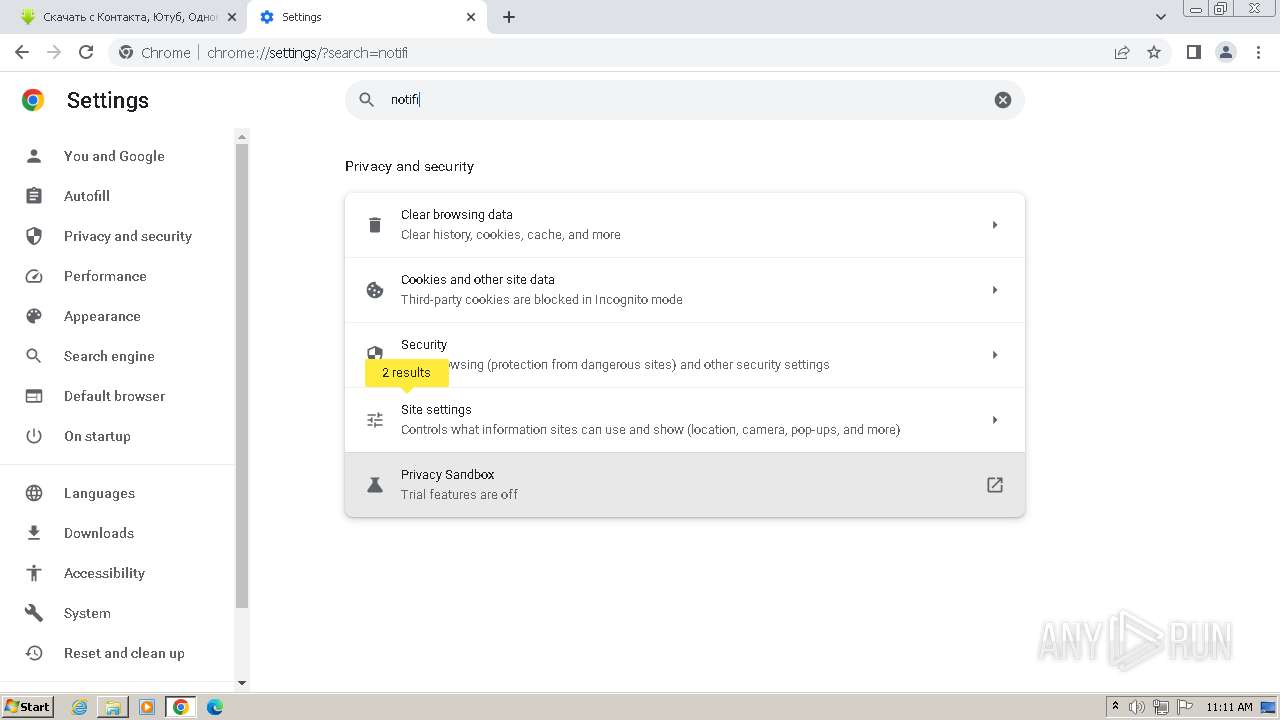This screenshot has height=720, width=1280.
Task: Clear the settings search field
Action: click(1002, 100)
